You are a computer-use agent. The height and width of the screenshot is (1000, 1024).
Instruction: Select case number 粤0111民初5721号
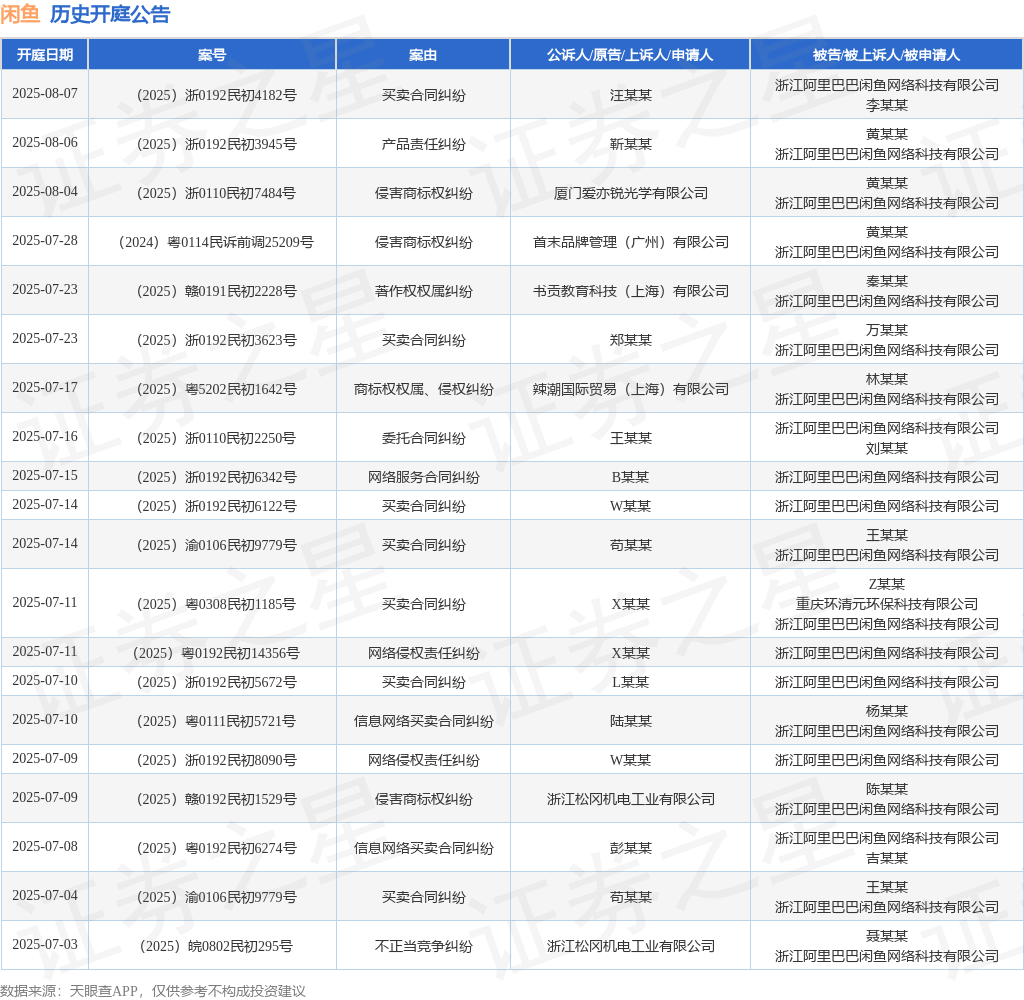point(216,721)
